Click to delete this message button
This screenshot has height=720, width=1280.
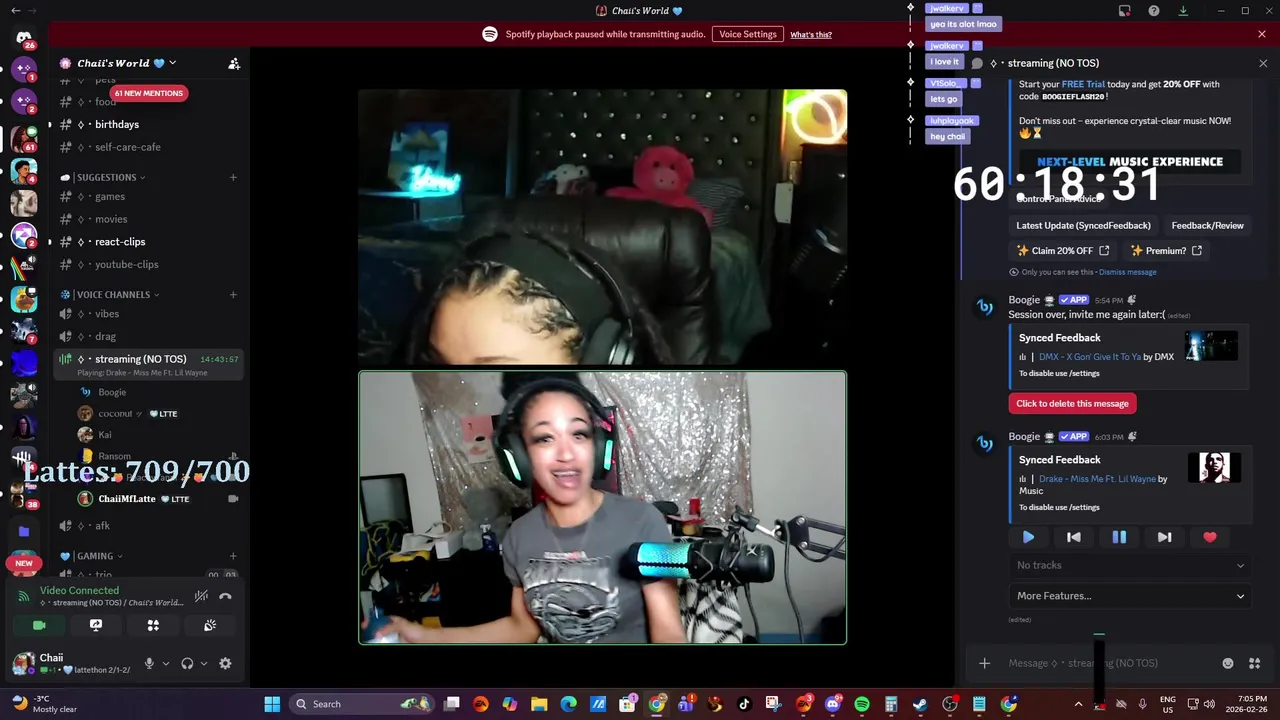[1072, 404]
